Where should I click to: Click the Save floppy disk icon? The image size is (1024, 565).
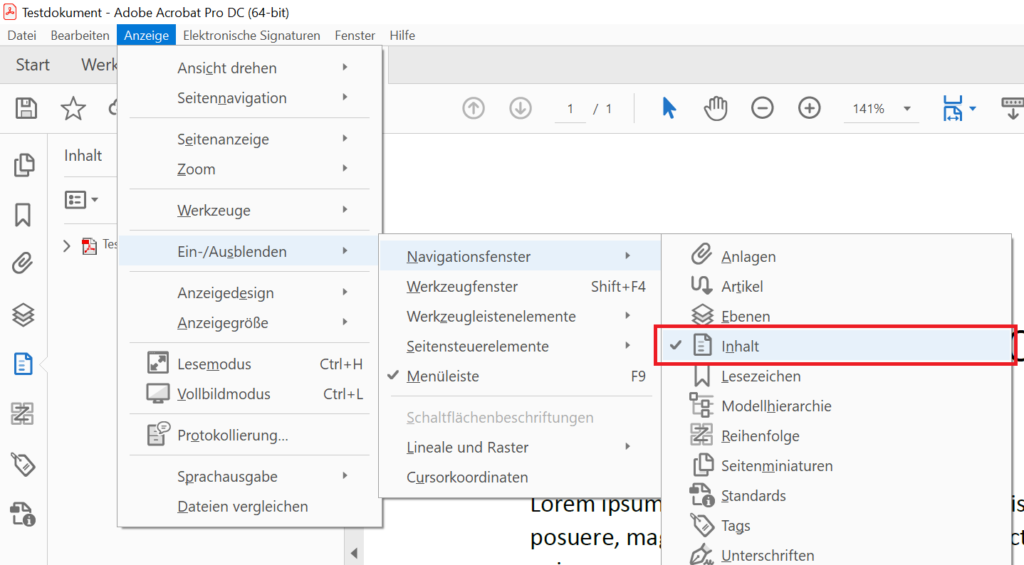(27, 109)
